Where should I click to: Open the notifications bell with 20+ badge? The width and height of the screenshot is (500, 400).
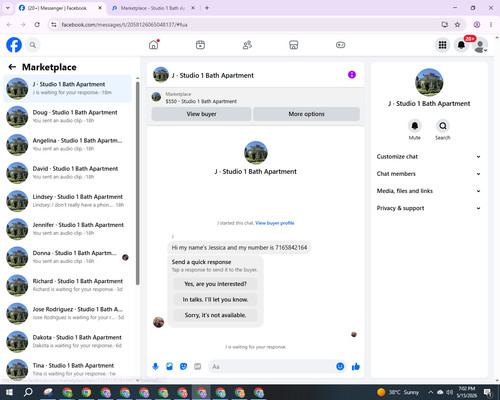pyautogui.click(x=461, y=45)
